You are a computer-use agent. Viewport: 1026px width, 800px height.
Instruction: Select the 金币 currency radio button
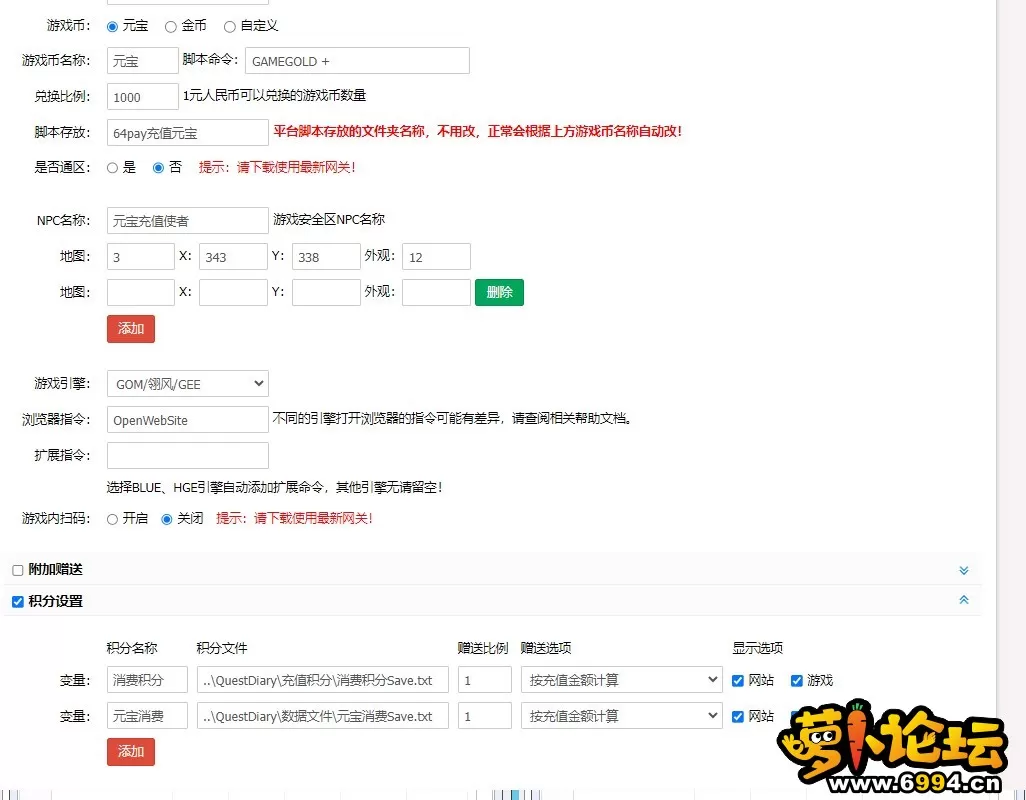point(171,26)
